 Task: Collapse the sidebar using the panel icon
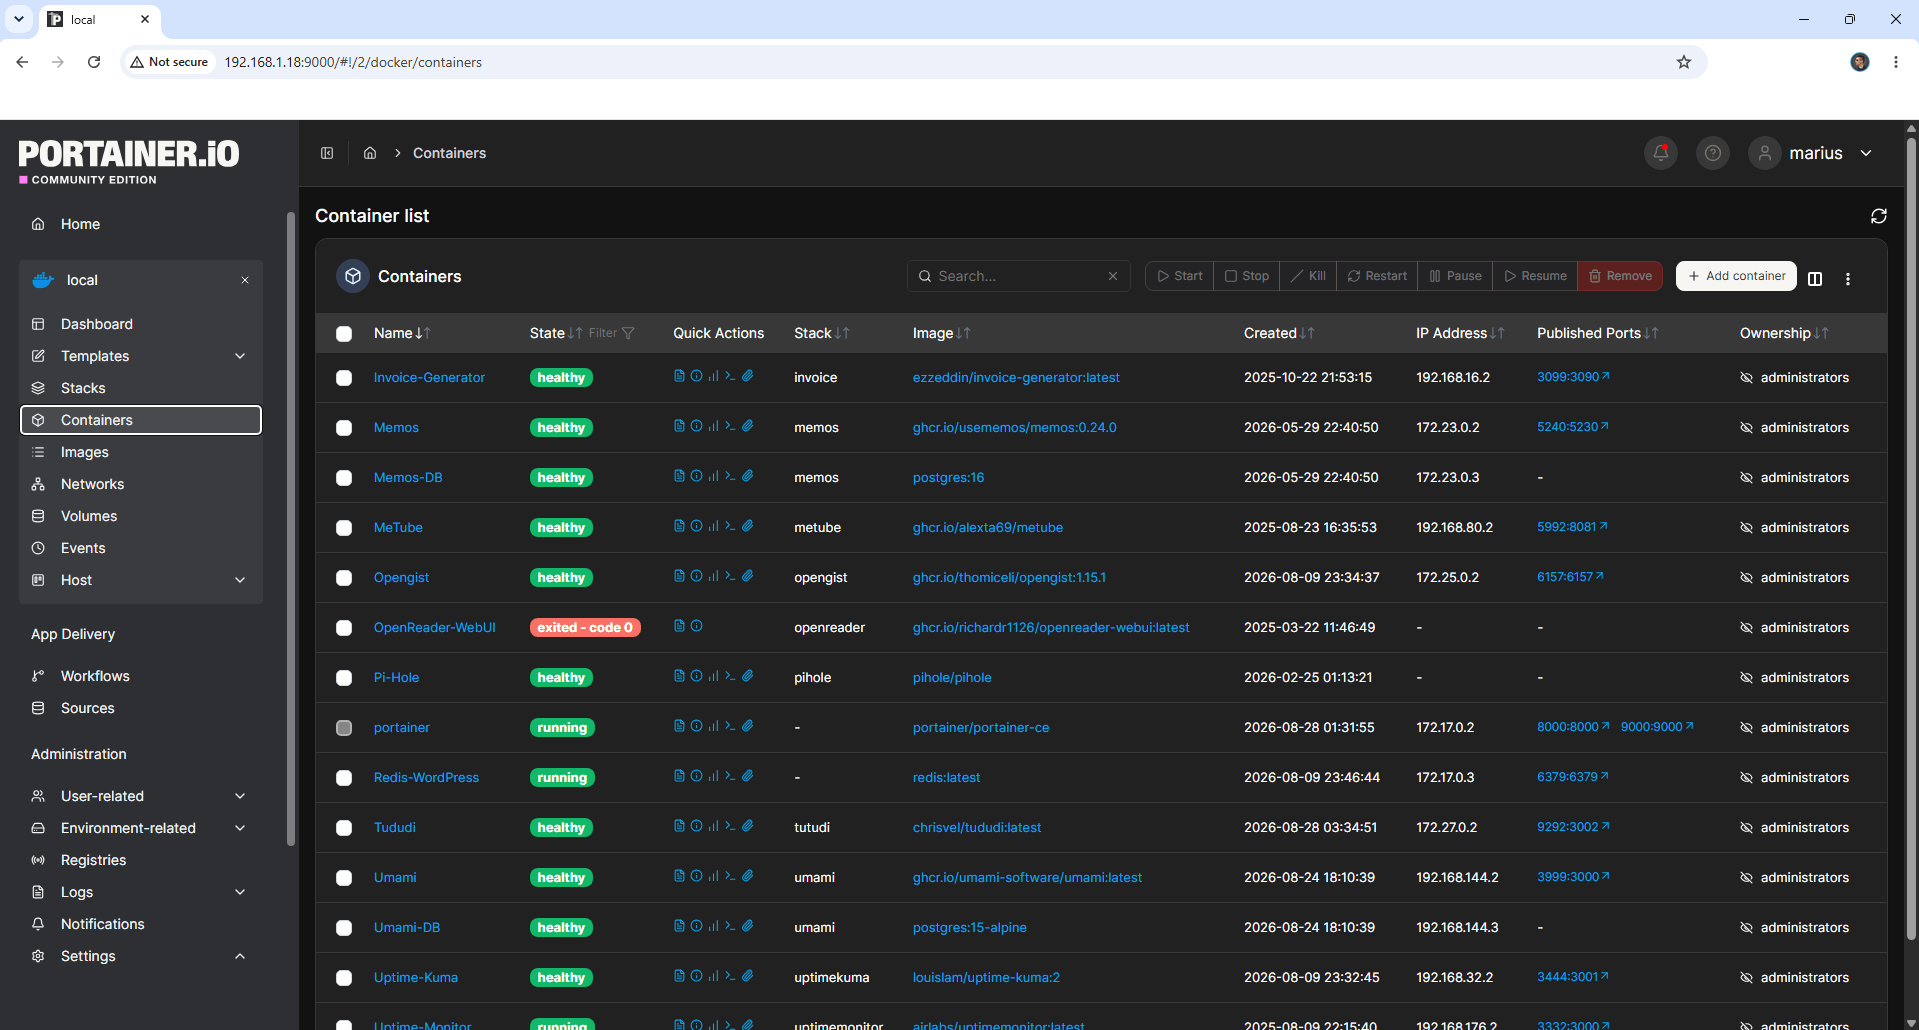(x=327, y=153)
